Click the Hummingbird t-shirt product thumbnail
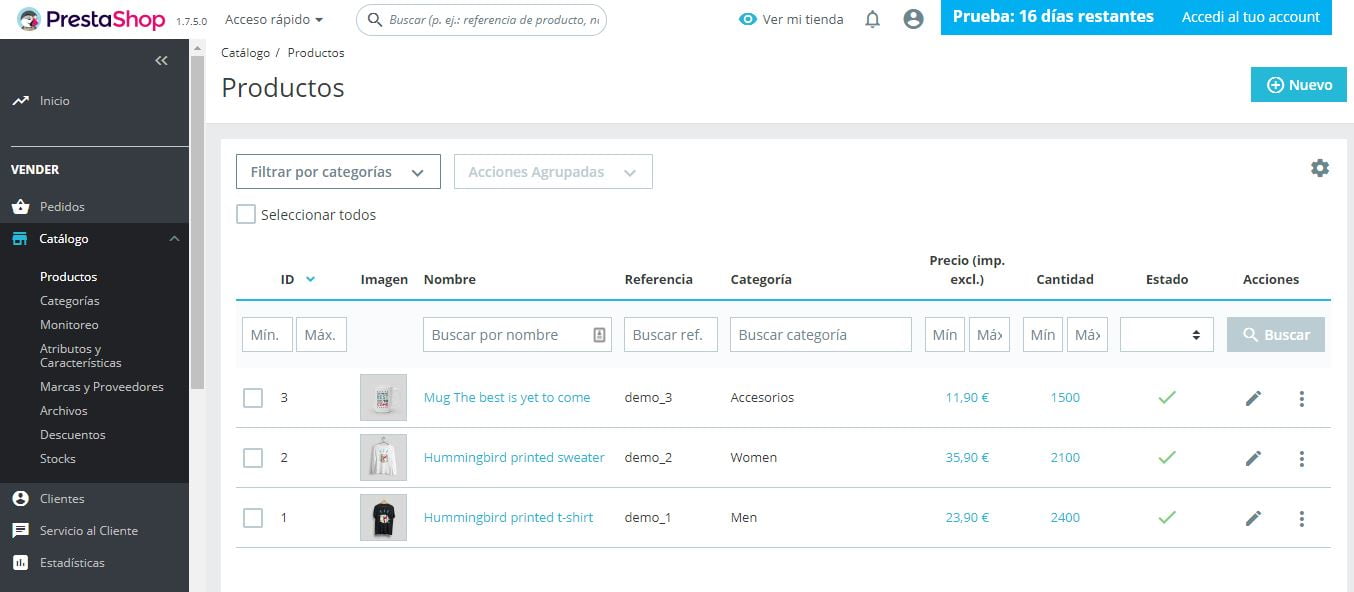The height and width of the screenshot is (592, 1354). 383,517
